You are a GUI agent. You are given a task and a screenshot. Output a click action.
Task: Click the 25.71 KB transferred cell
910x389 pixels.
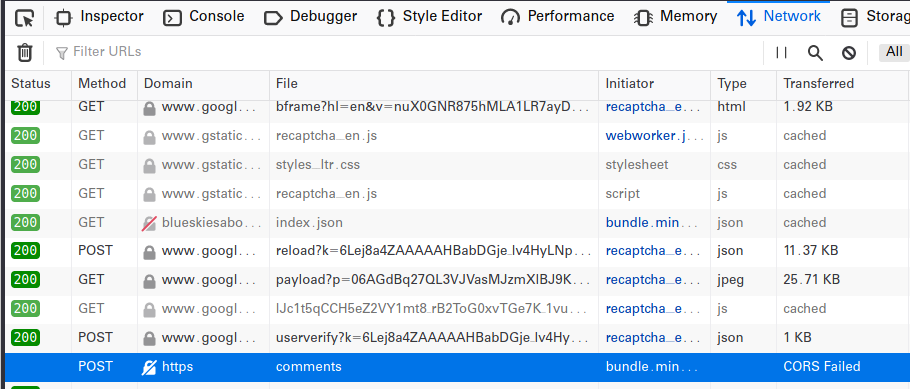(811, 280)
